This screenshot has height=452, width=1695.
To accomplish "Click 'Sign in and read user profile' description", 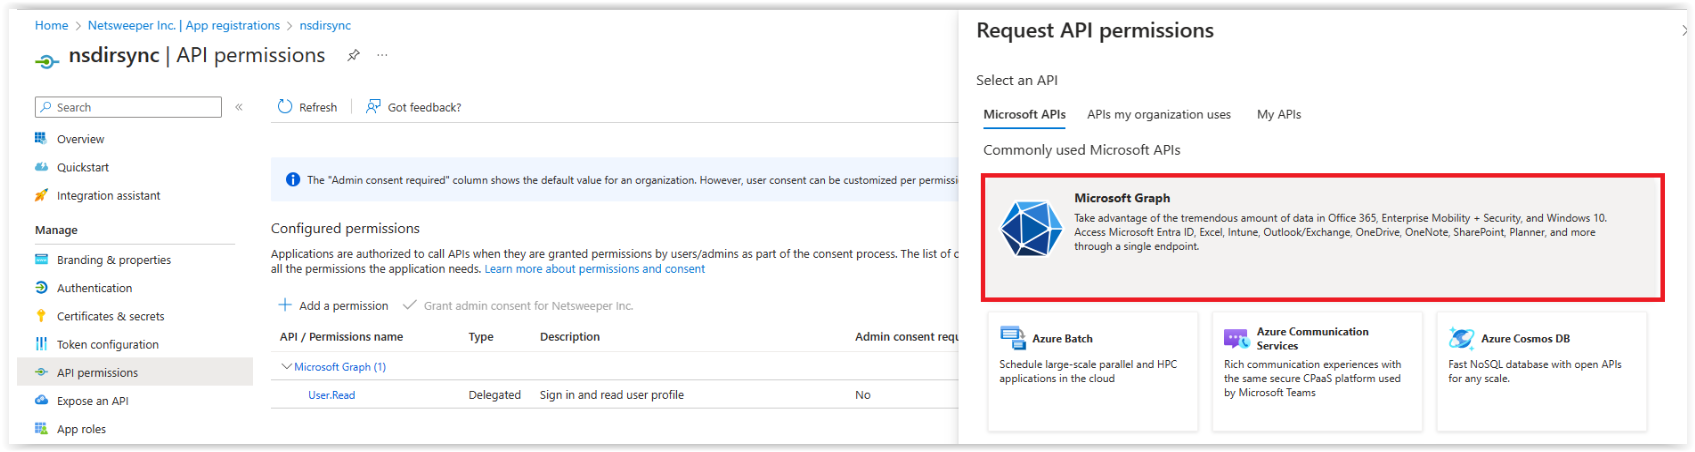I will tap(612, 395).
